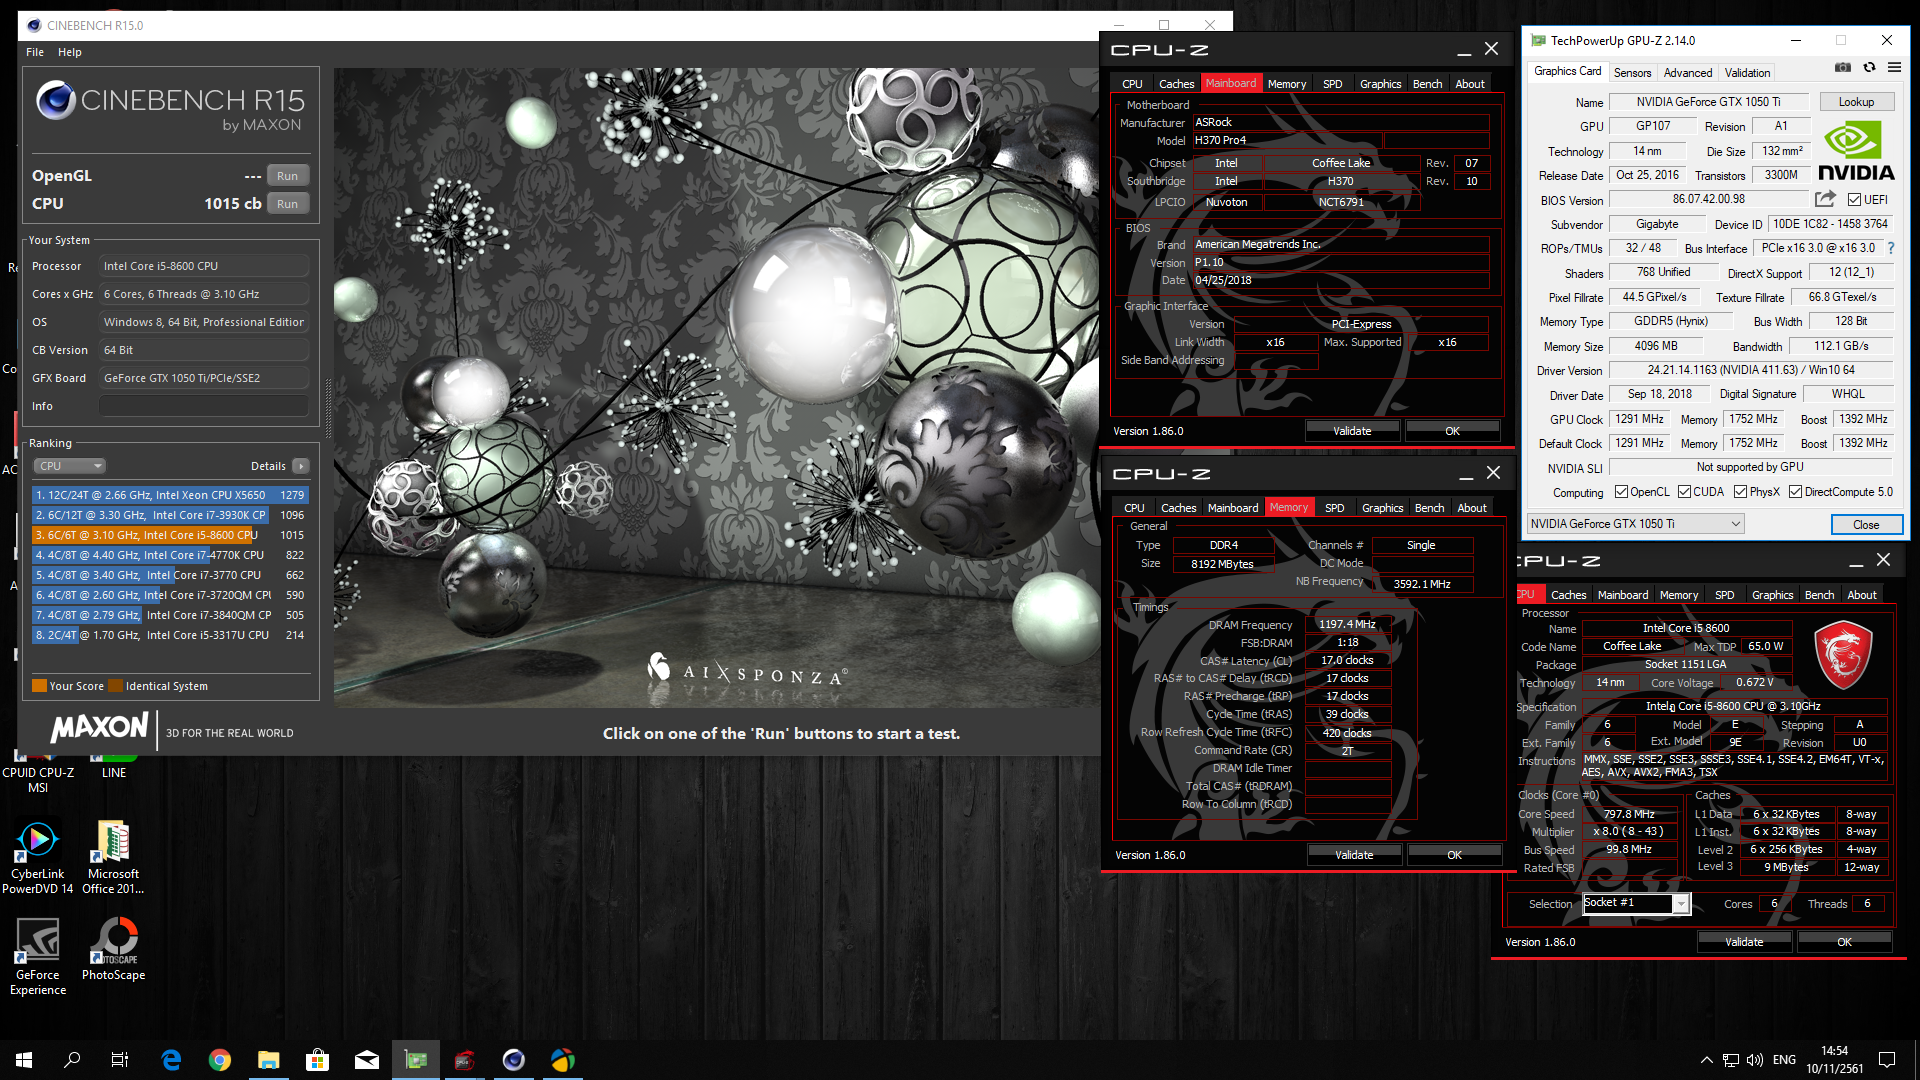The width and height of the screenshot is (1920, 1080).
Task: Toggle the PhysX checkbox
Action: (1740, 492)
